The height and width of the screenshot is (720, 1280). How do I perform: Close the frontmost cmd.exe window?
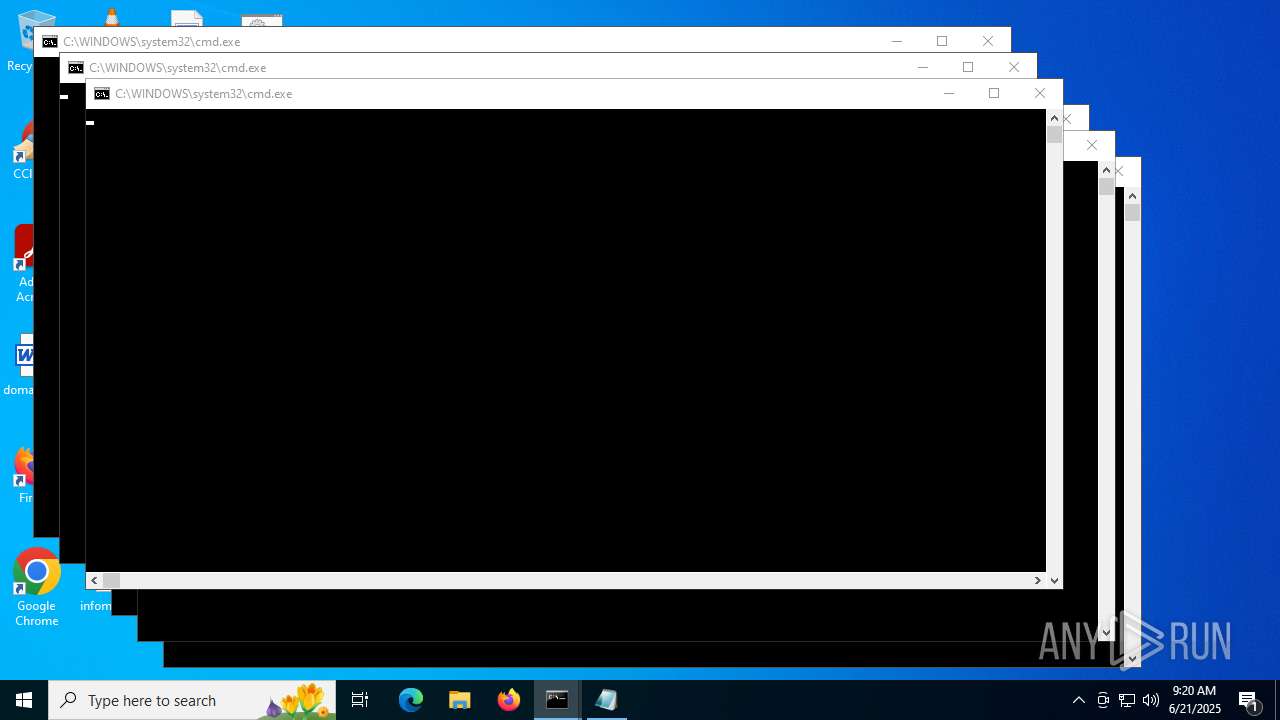(1040, 93)
